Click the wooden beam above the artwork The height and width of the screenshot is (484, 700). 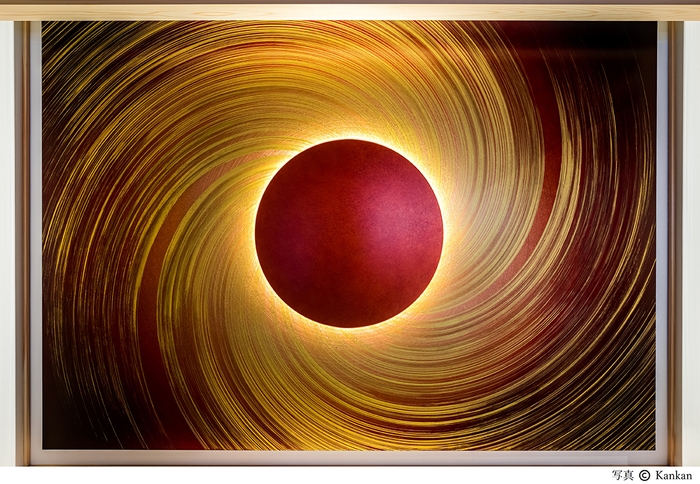pos(350,10)
